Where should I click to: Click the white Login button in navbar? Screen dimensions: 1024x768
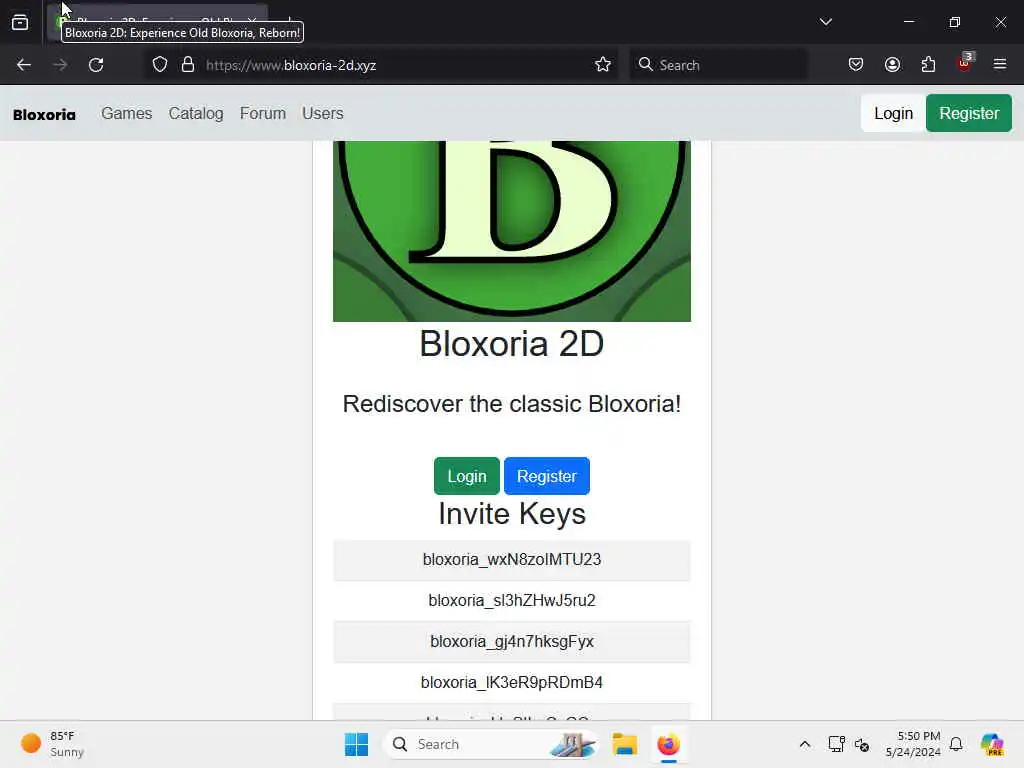(x=893, y=114)
